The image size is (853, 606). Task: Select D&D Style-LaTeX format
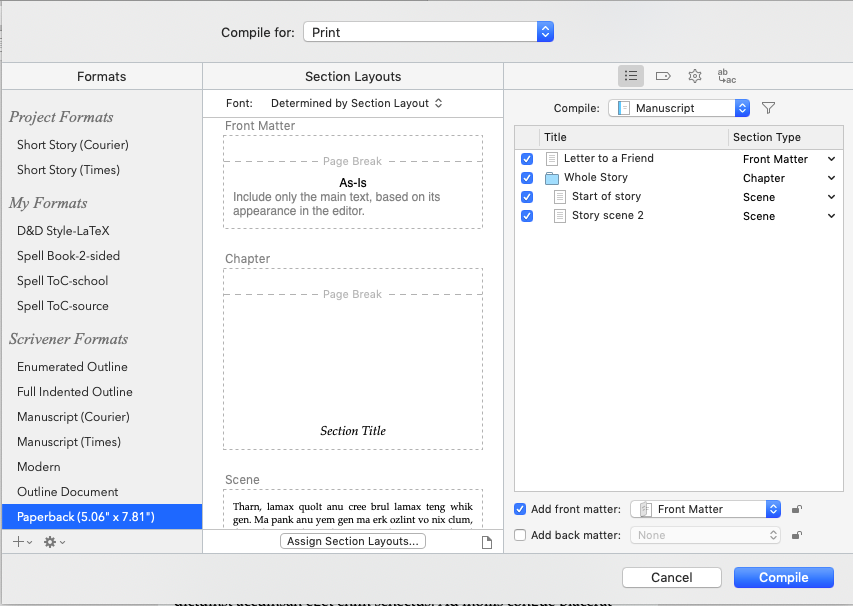[x=63, y=231]
